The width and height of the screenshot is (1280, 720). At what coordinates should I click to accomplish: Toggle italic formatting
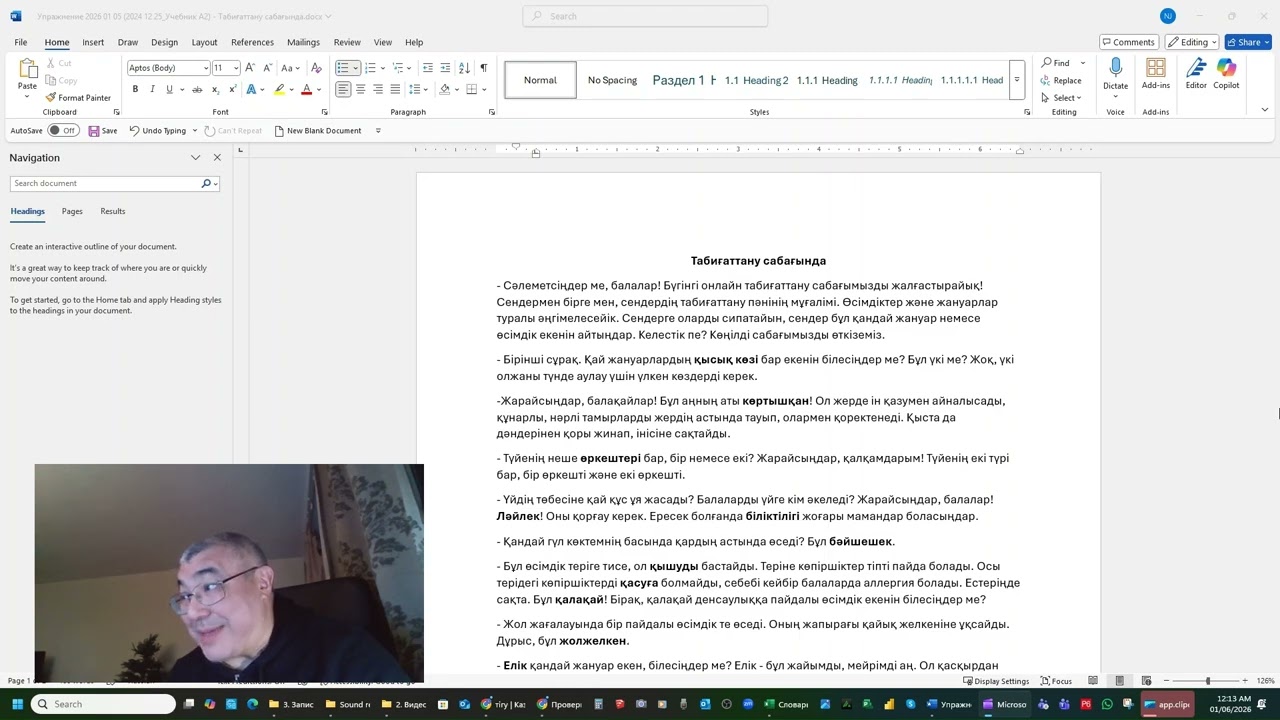(152, 89)
